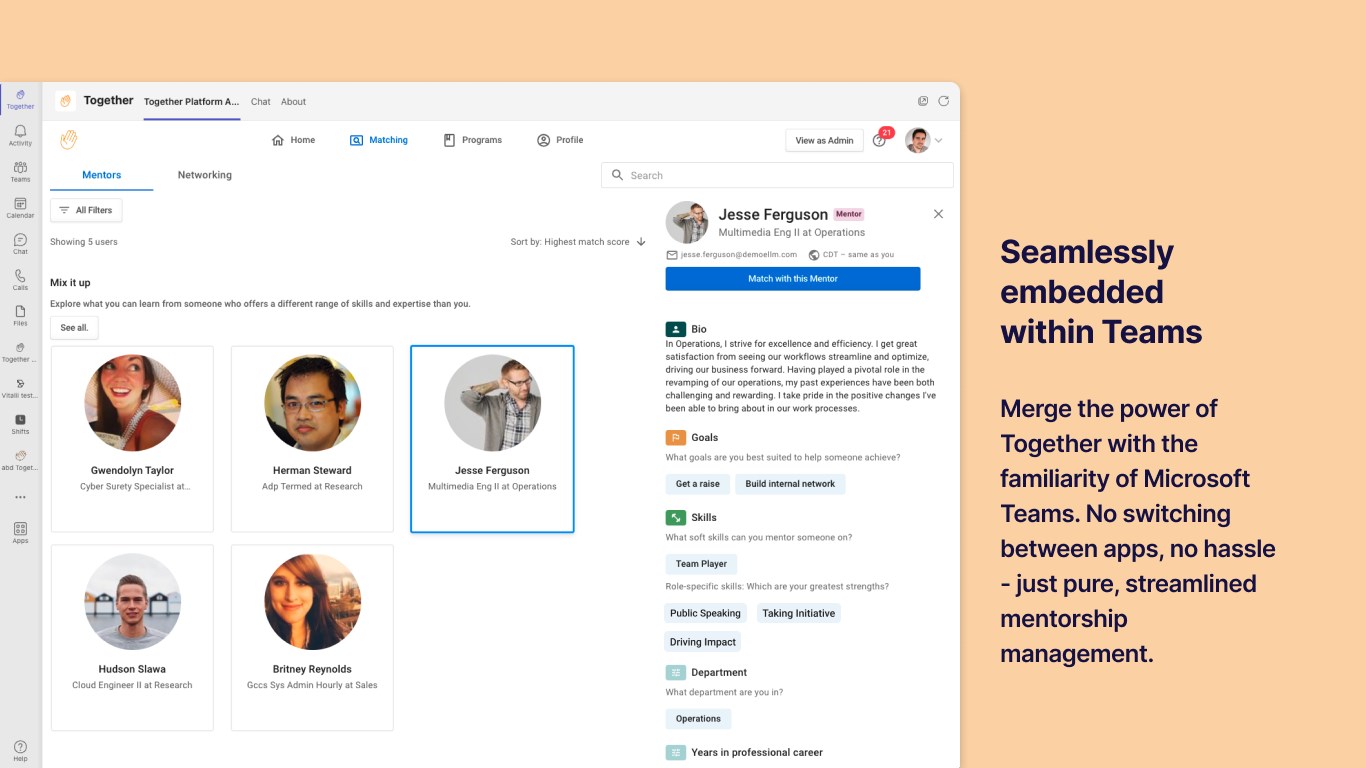Image resolution: width=1366 pixels, height=768 pixels.
Task: Open Sort by Highest match score dropdown
Action: [x=578, y=242]
